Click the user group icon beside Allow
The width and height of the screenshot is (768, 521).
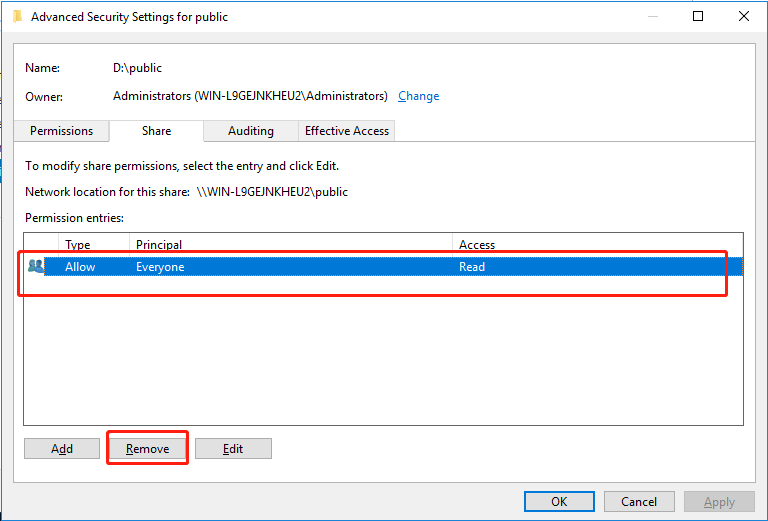37,266
